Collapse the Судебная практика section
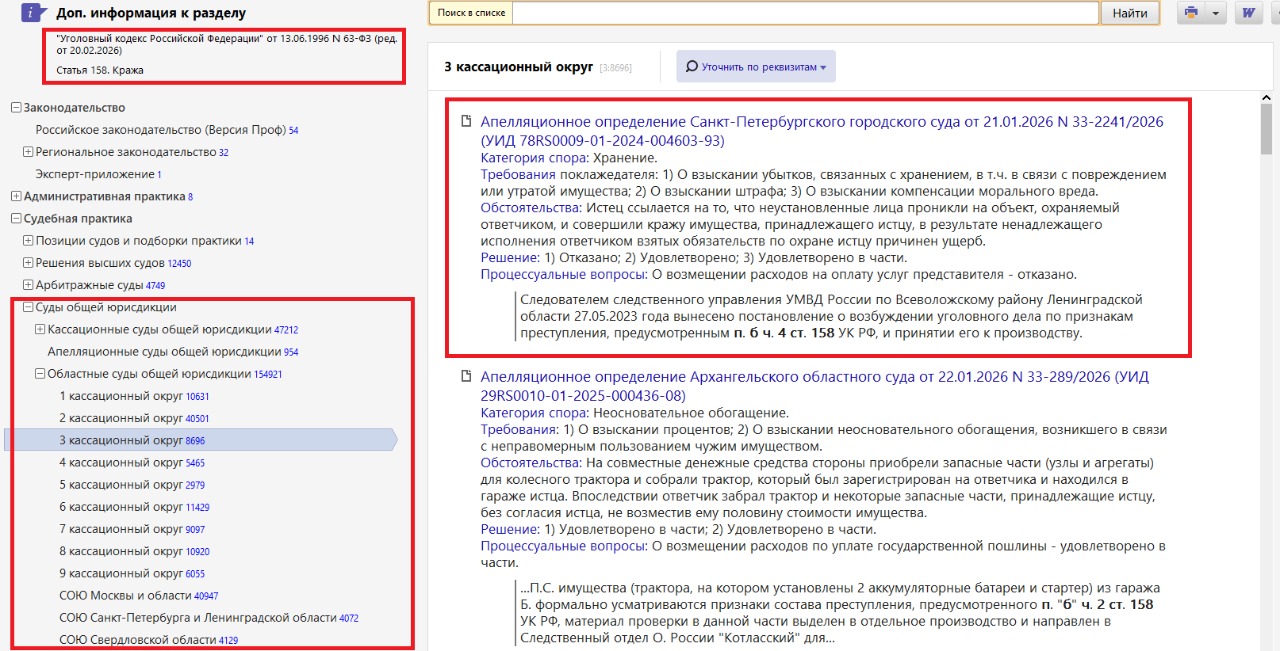Screen dimensions: 1280x651 click(16, 219)
